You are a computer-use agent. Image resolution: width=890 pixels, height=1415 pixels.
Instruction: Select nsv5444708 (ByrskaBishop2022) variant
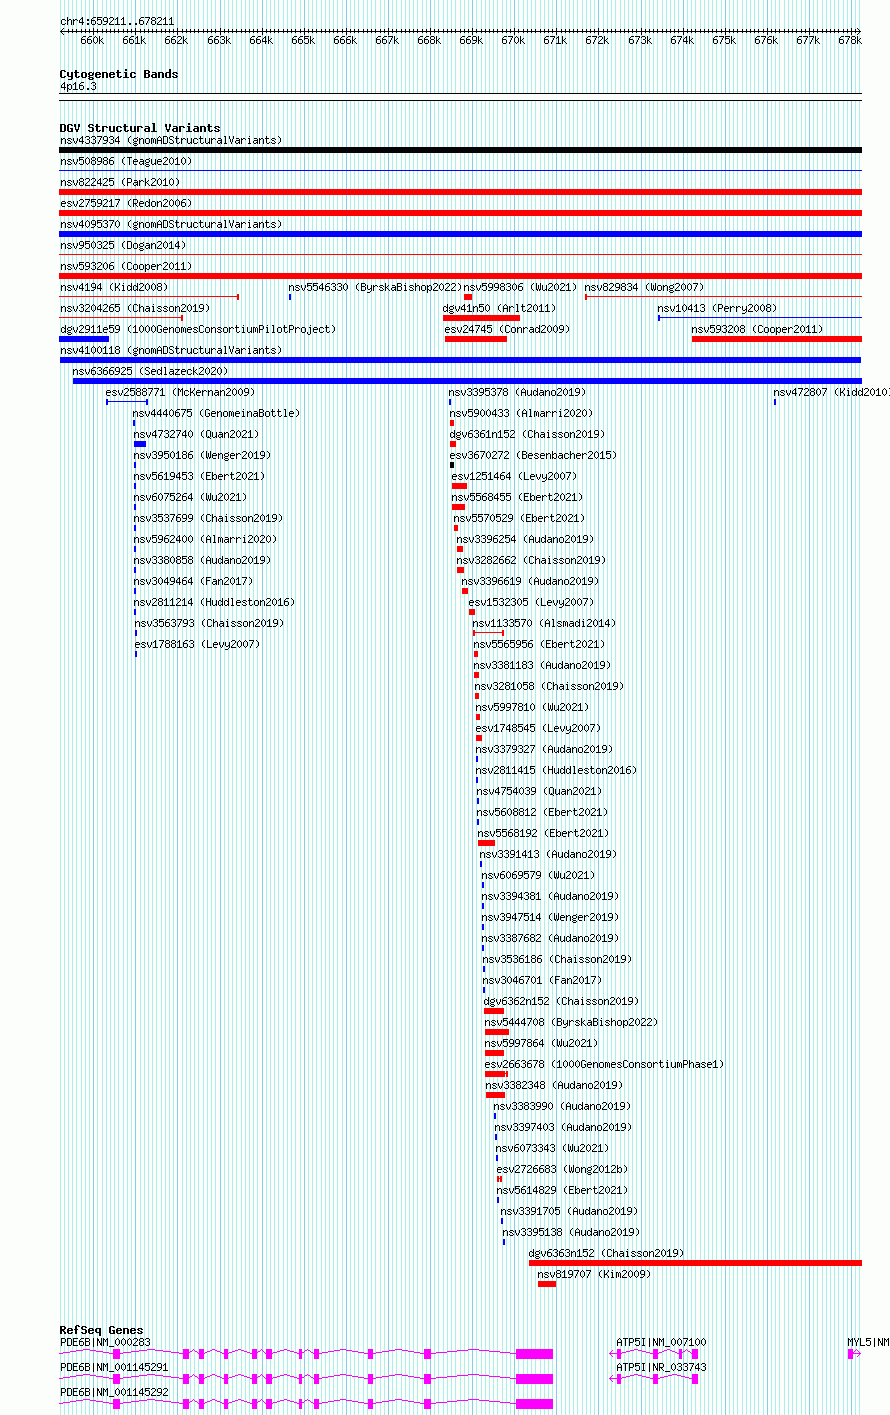pos(571,1022)
